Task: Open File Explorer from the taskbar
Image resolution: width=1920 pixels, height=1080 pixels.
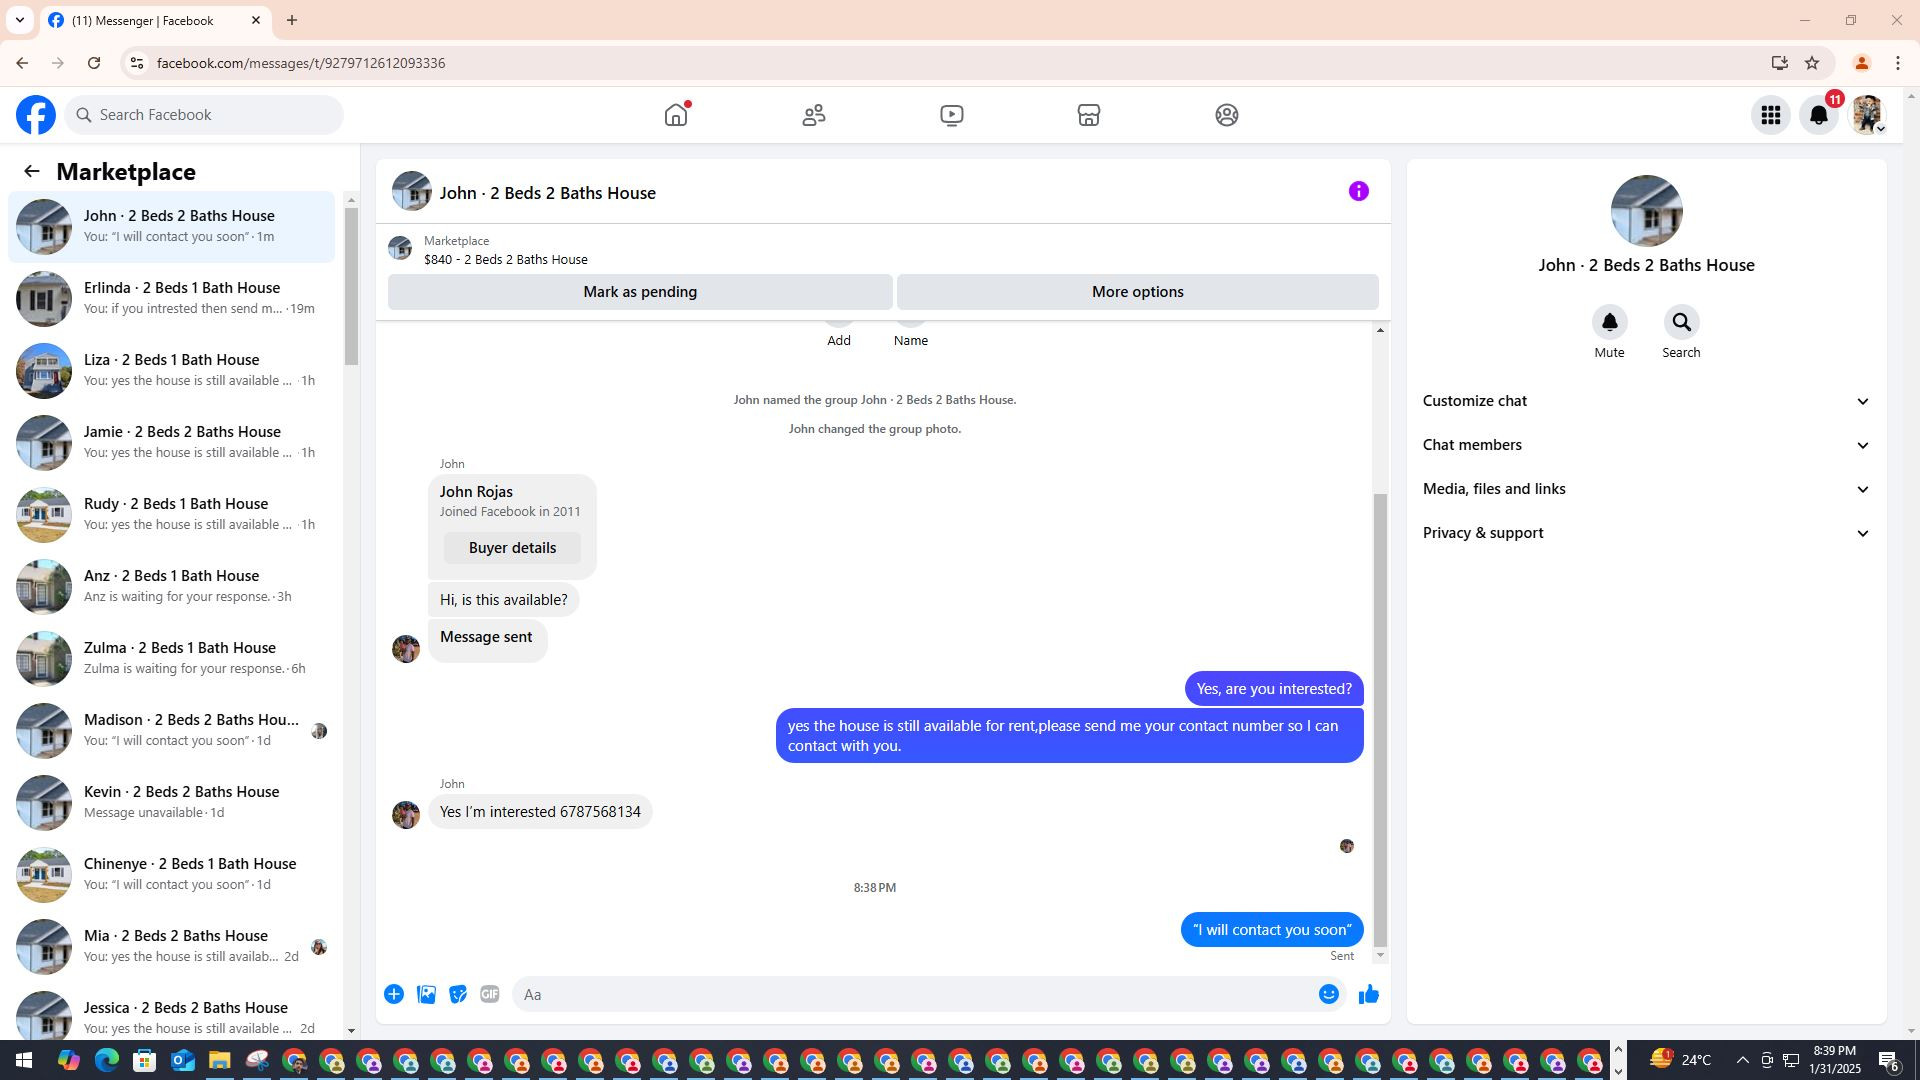Action: (x=219, y=1060)
